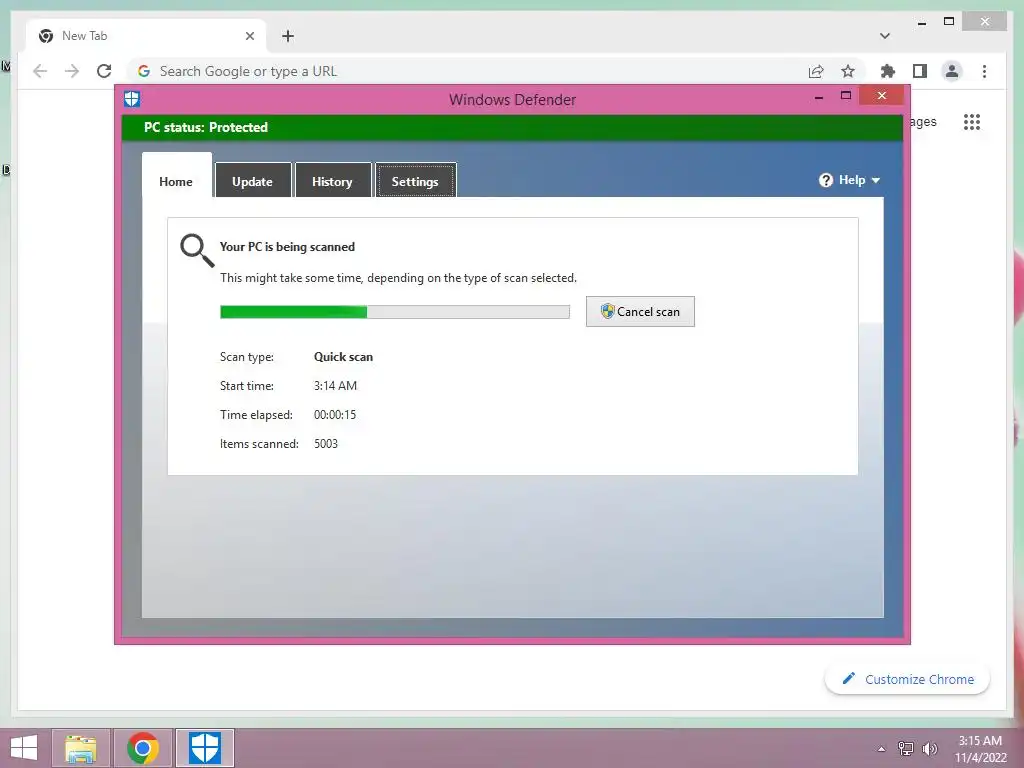Click the Windows Defender shield title icon
This screenshot has width=1024, height=768.
point(132,99)
